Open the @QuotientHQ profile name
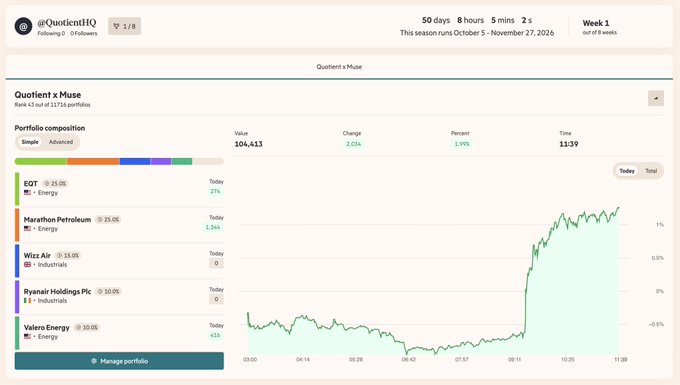This screenshot has width=680, height=385. tap(67, 23)
